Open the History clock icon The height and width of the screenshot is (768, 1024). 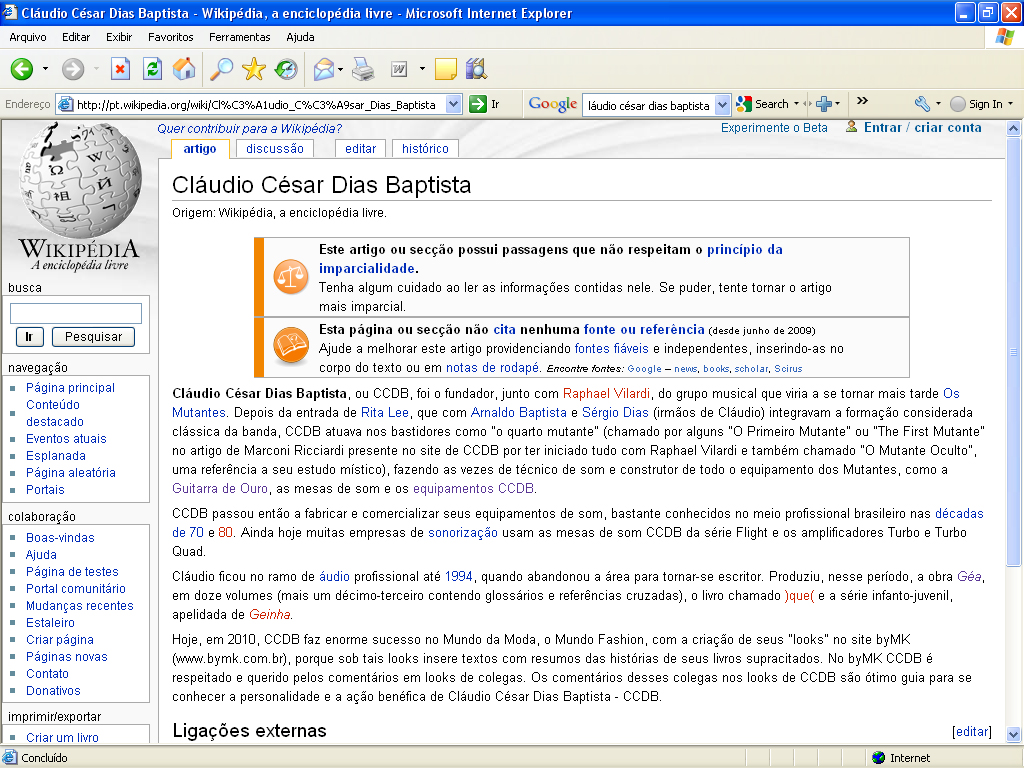pos(286,69)
